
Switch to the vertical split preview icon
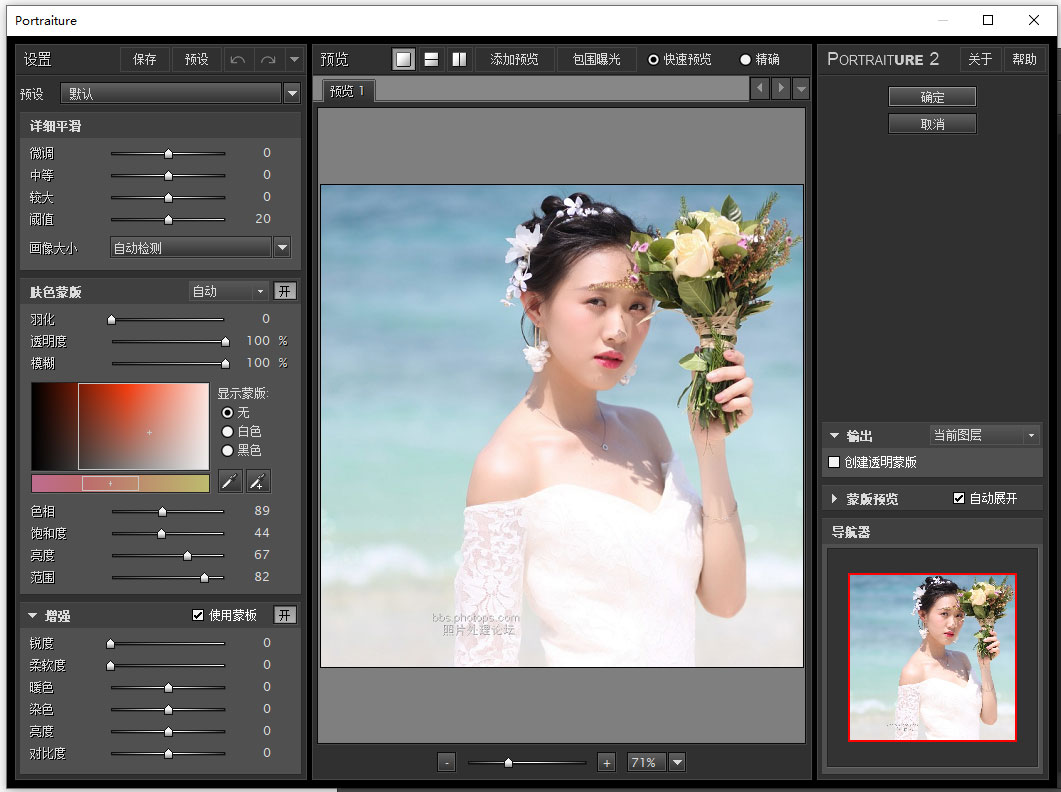tap(458, 58)
